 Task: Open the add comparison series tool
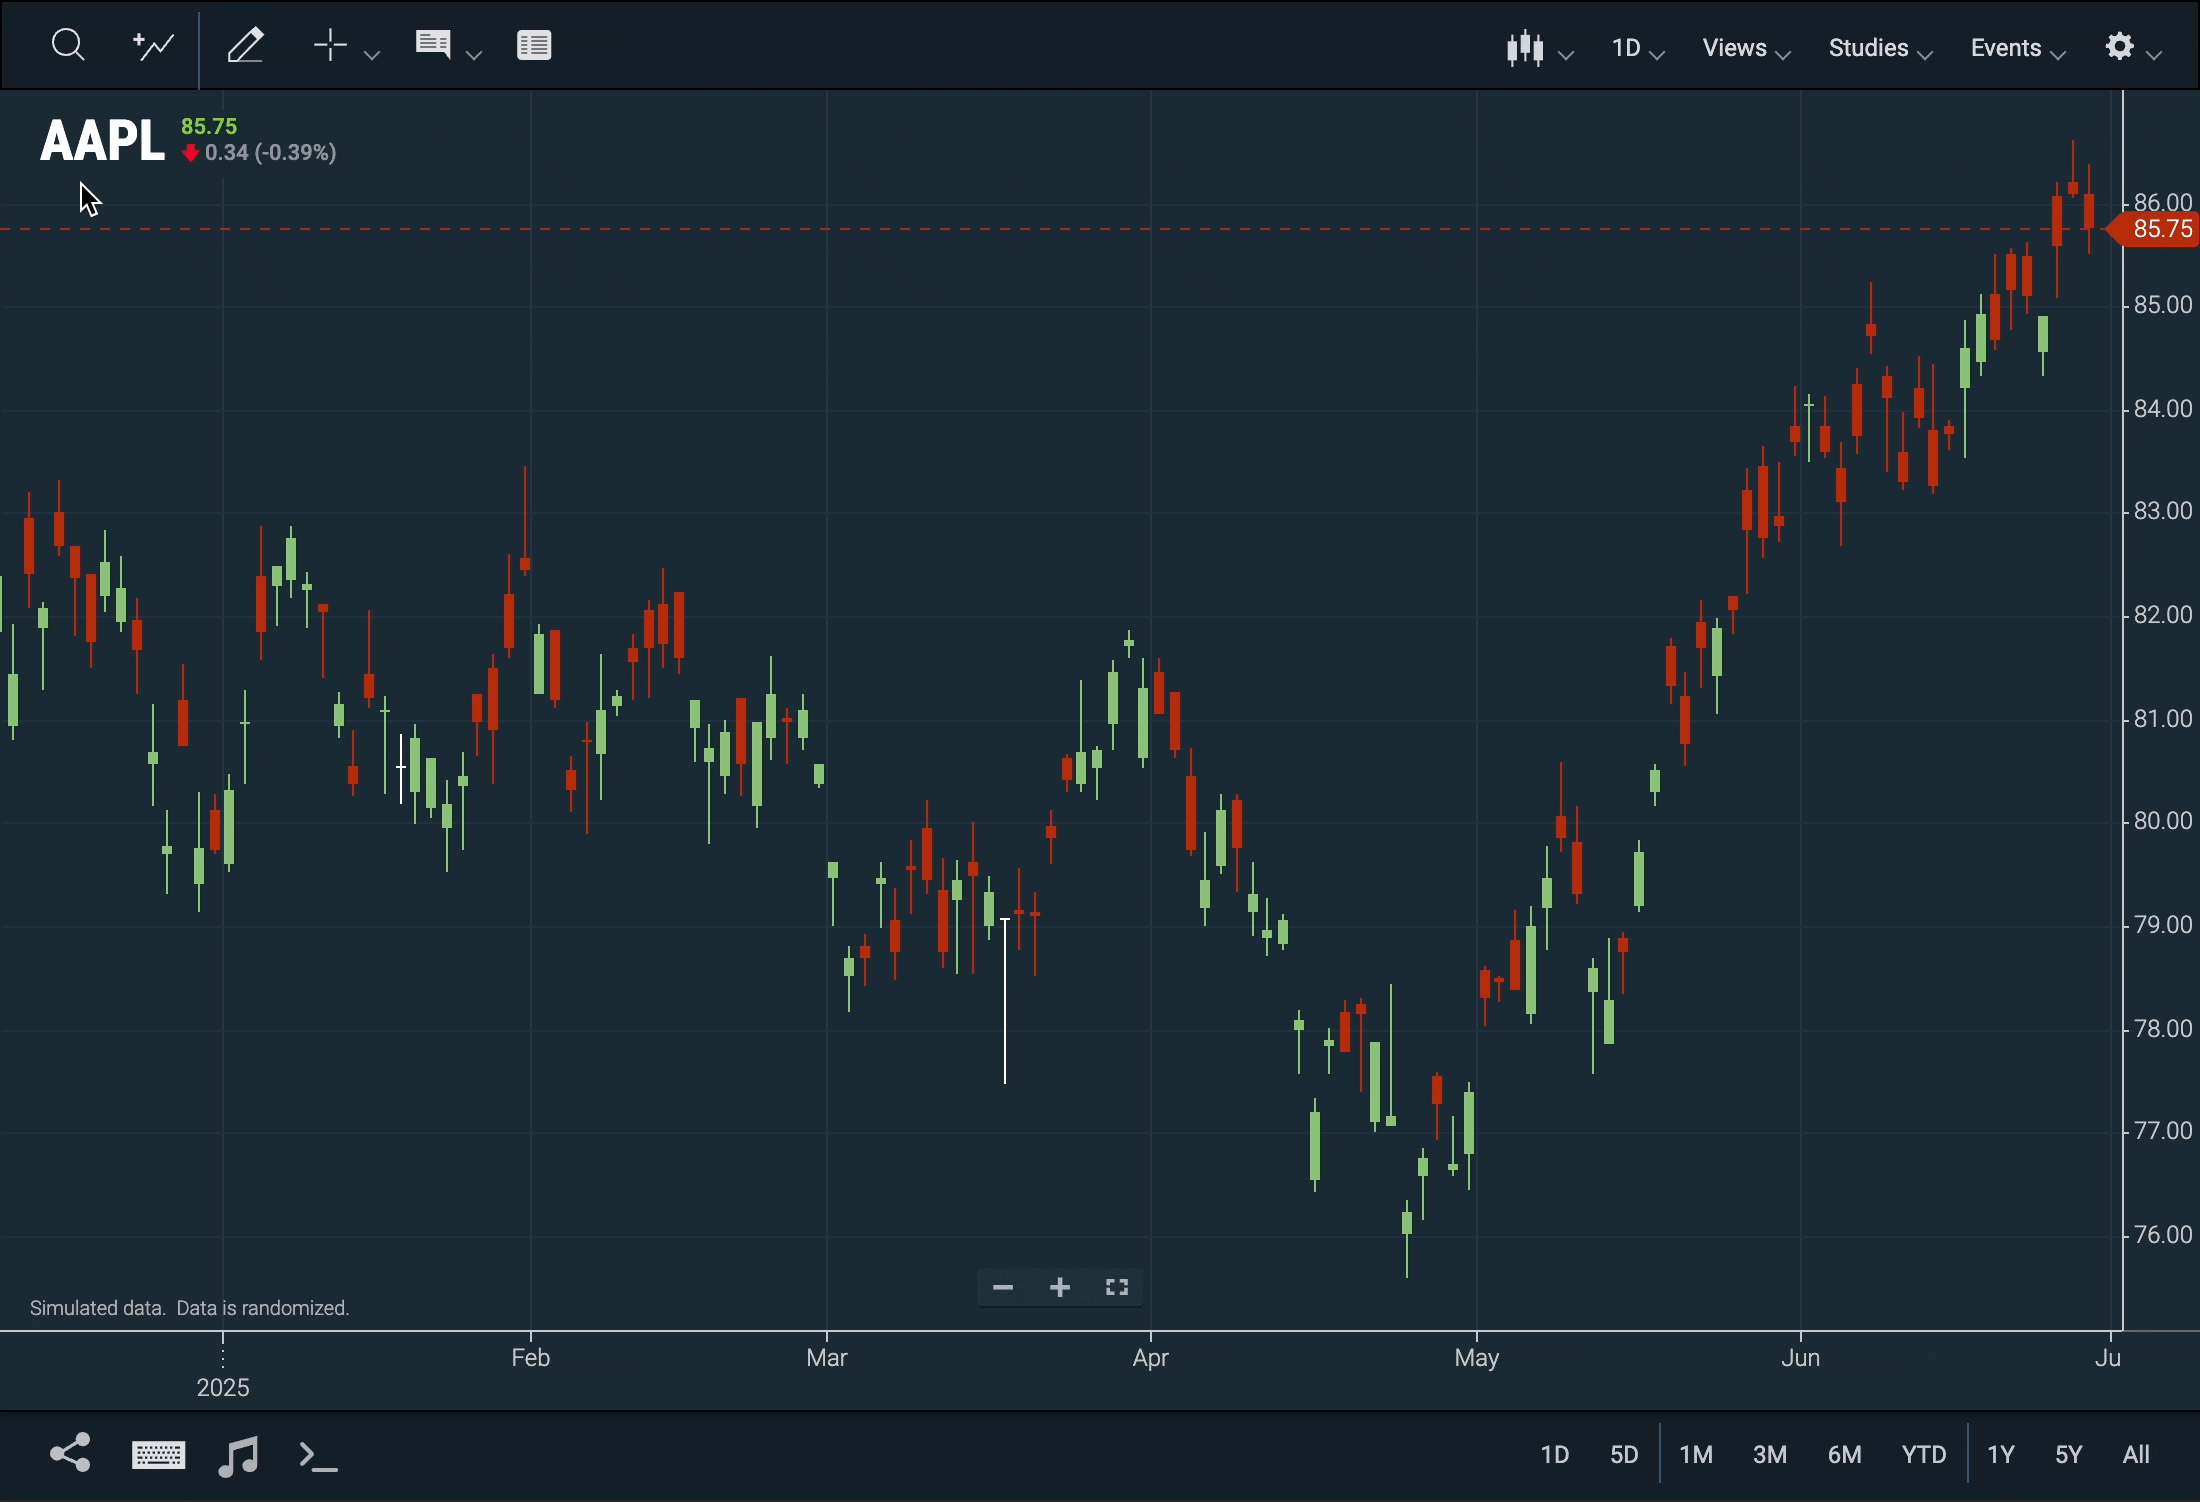coord(153,46)
